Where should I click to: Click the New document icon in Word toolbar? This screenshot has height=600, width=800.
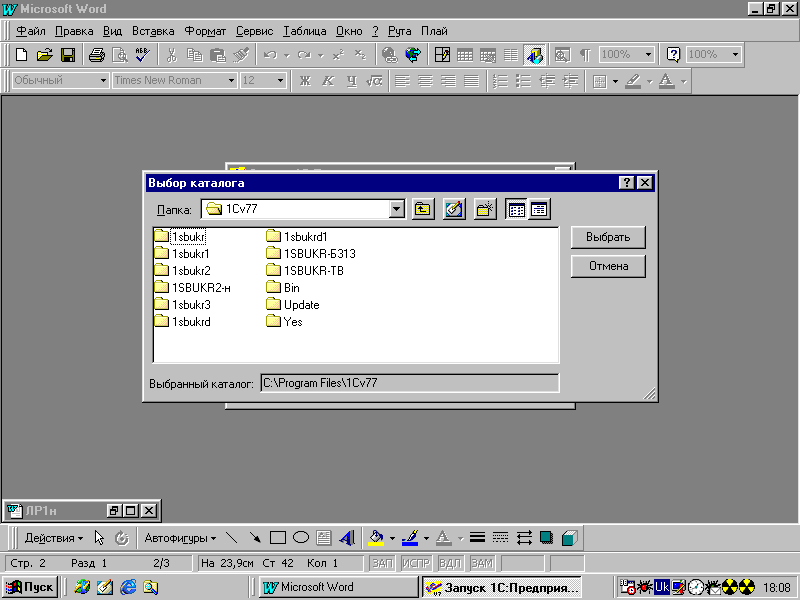tap(21, 55)
